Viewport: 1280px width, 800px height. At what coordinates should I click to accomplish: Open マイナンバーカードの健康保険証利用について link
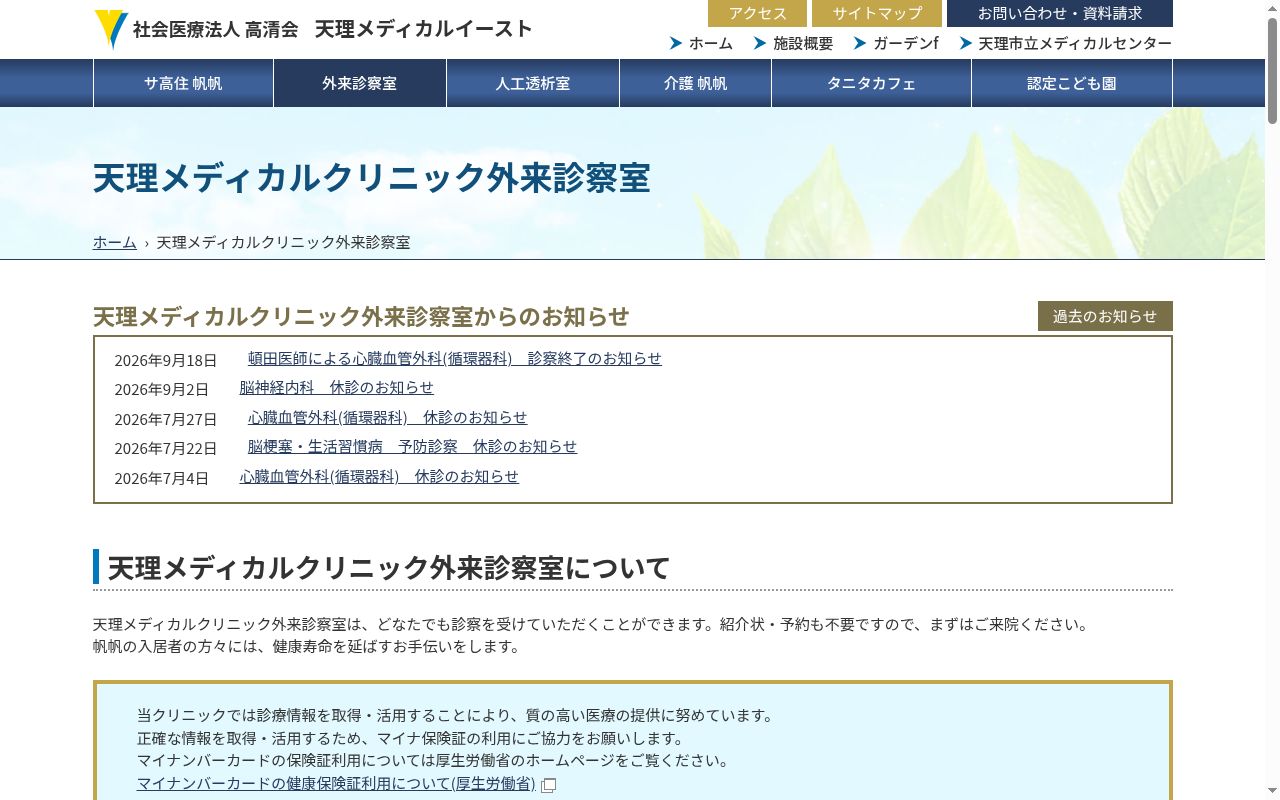336,784
